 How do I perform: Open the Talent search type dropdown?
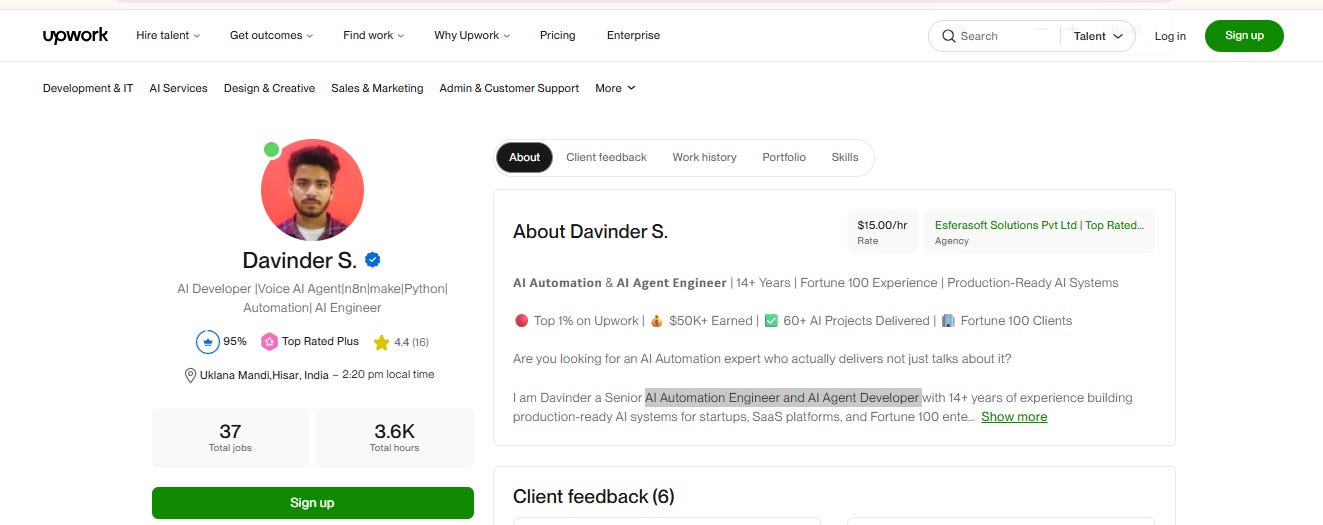1098,36
